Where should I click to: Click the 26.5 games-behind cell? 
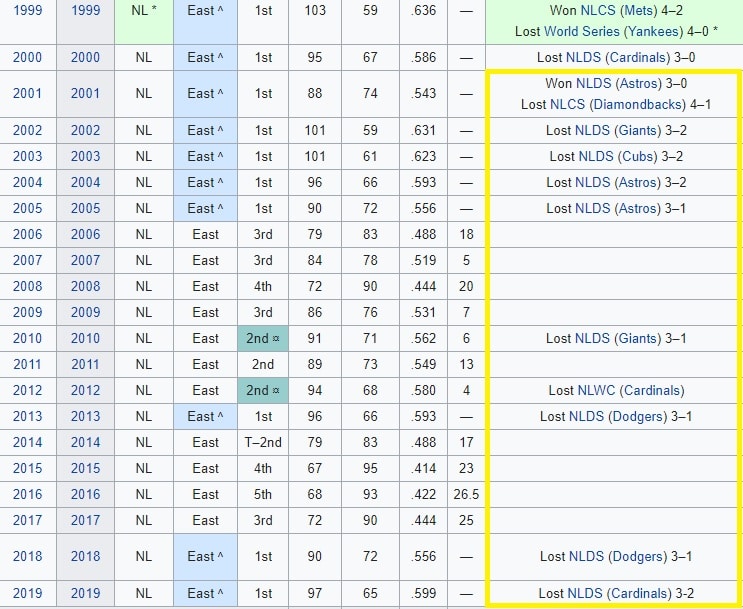coord(465,494)
